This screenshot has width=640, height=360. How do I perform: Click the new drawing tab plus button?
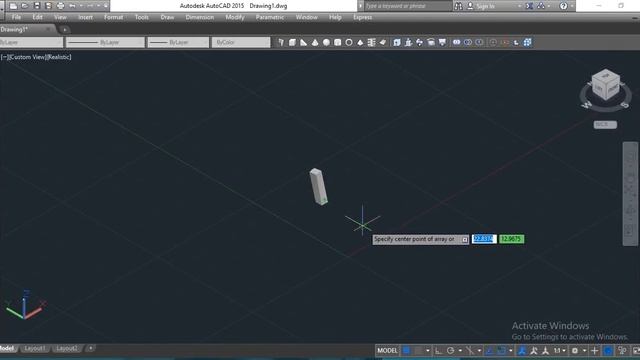pyautogui.click(x=64, y=29)
